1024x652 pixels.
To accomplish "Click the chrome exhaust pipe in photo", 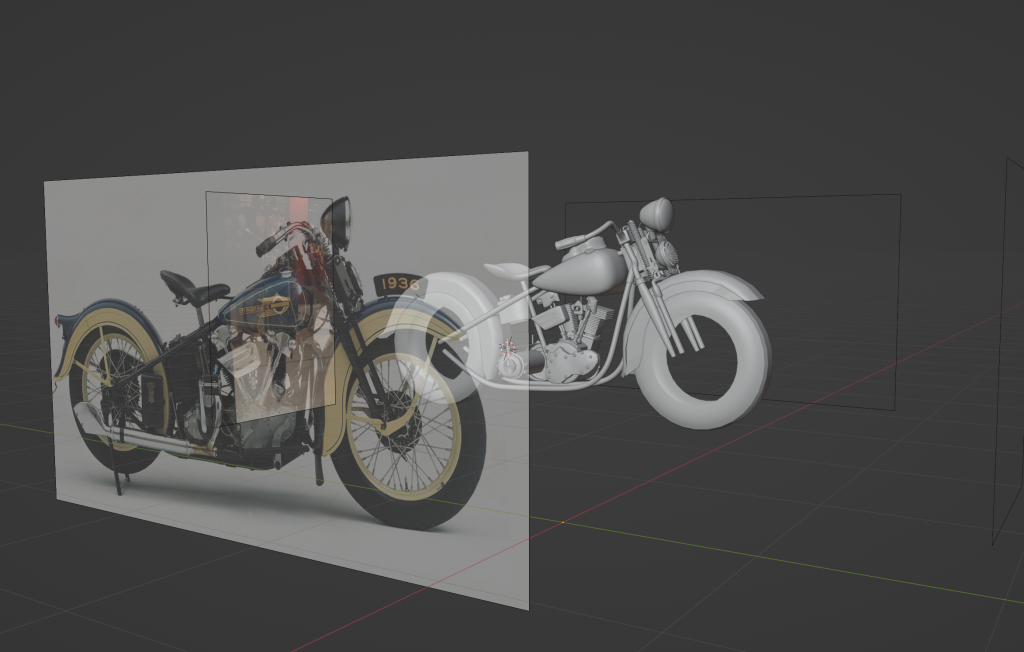I will 140,436.
